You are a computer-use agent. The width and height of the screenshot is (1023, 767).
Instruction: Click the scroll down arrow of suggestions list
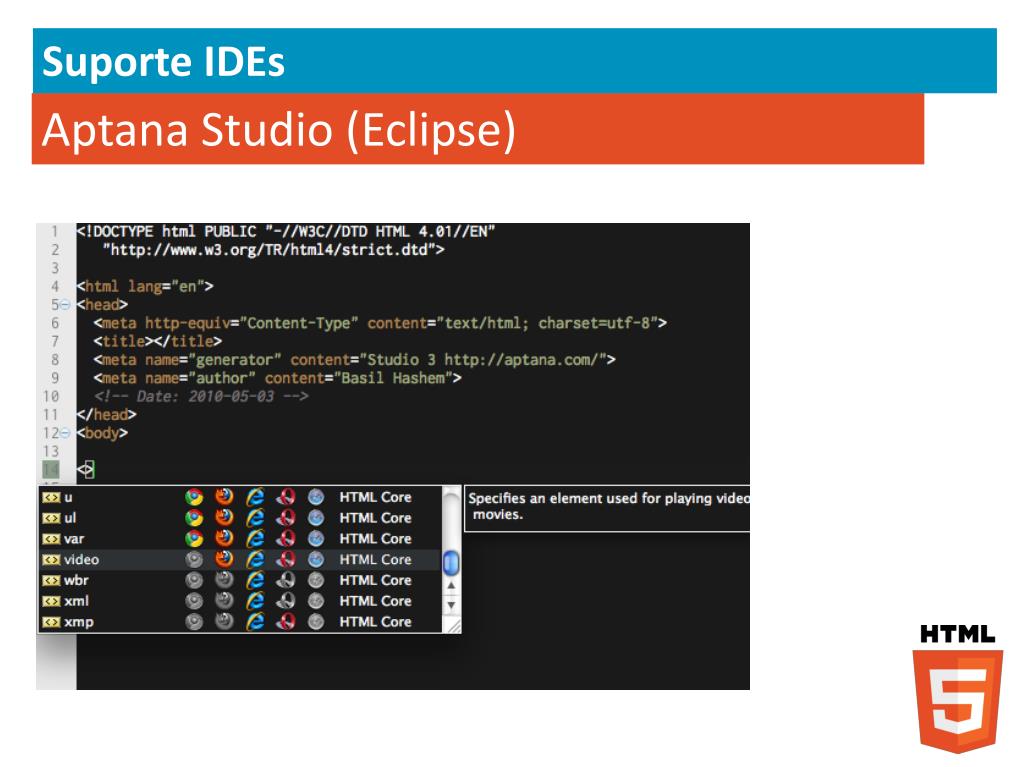pyautogui.click(x=451, y=605)
